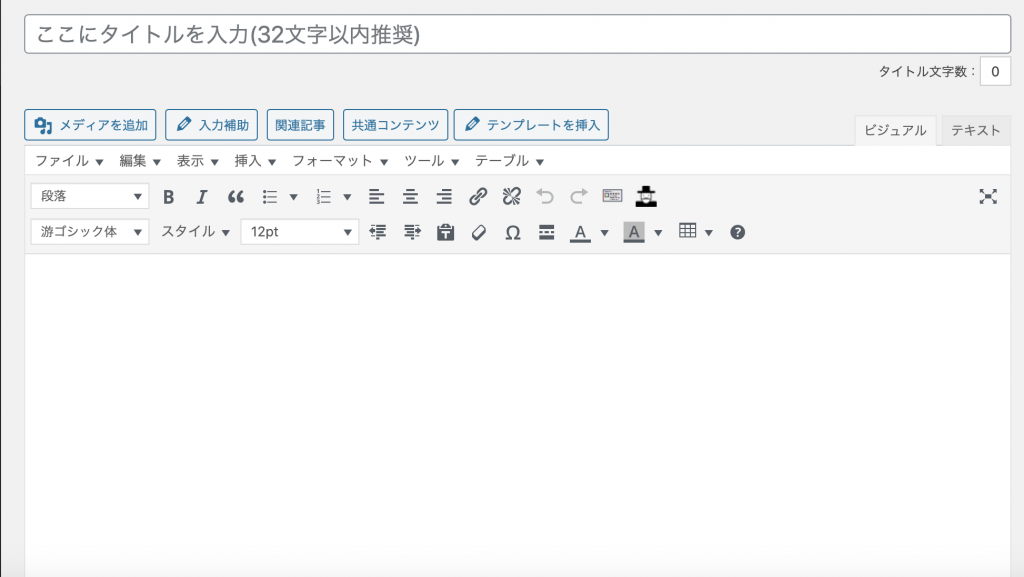Toggle the toolbar keyboard icon
This screenshot has height=577, width=1024.
click(x=613, y=196)
